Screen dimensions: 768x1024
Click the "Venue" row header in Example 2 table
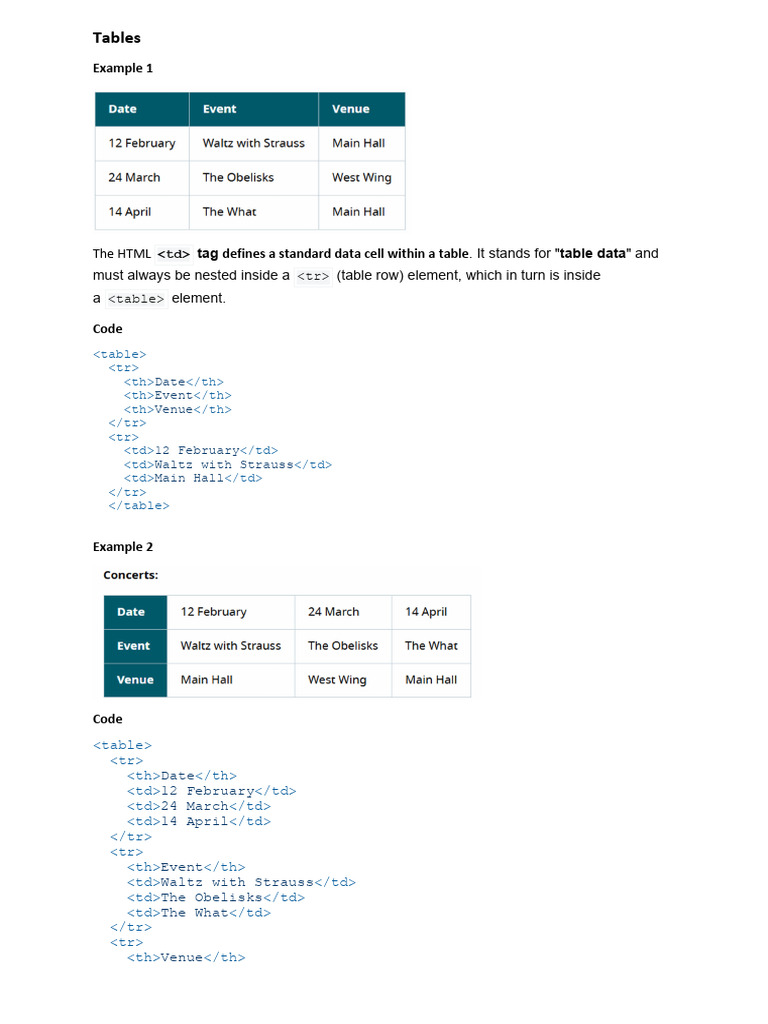point(135,680)
